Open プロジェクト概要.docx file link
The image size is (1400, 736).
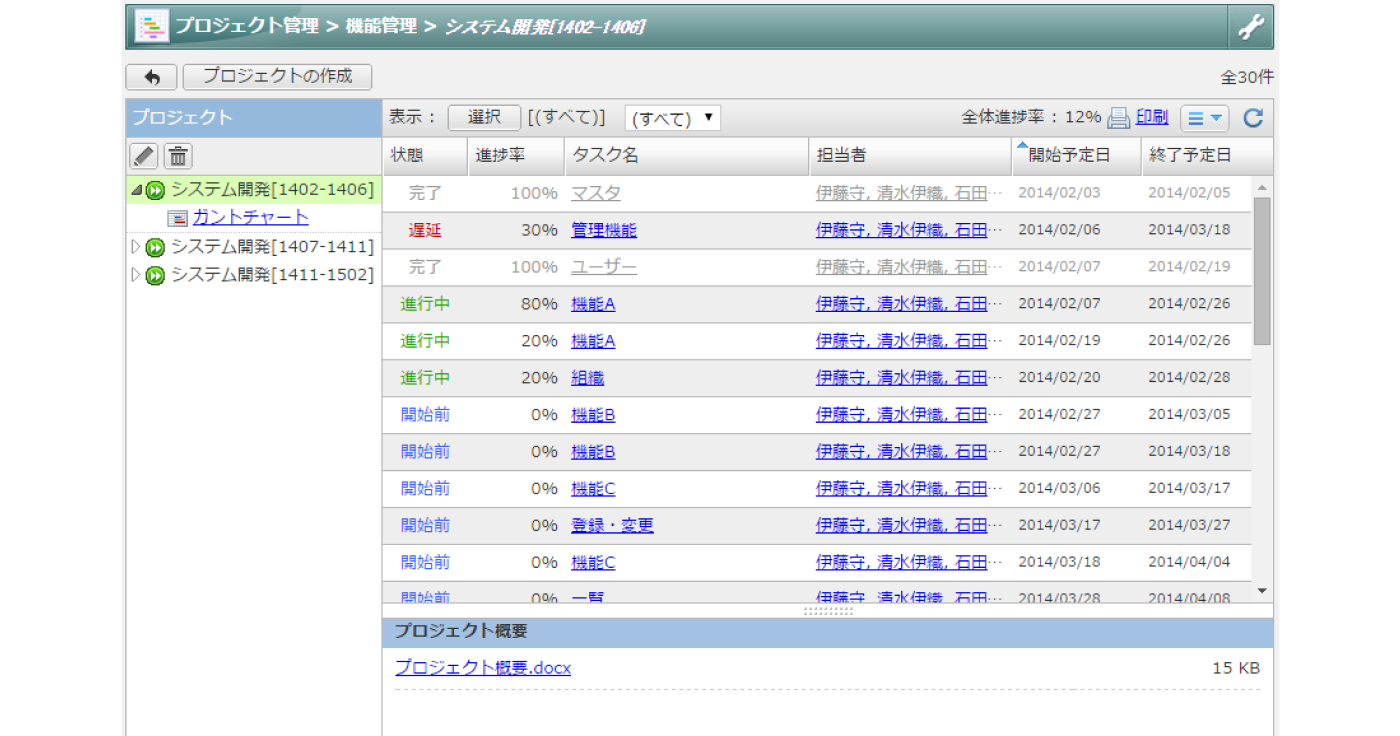click(483, 667)
